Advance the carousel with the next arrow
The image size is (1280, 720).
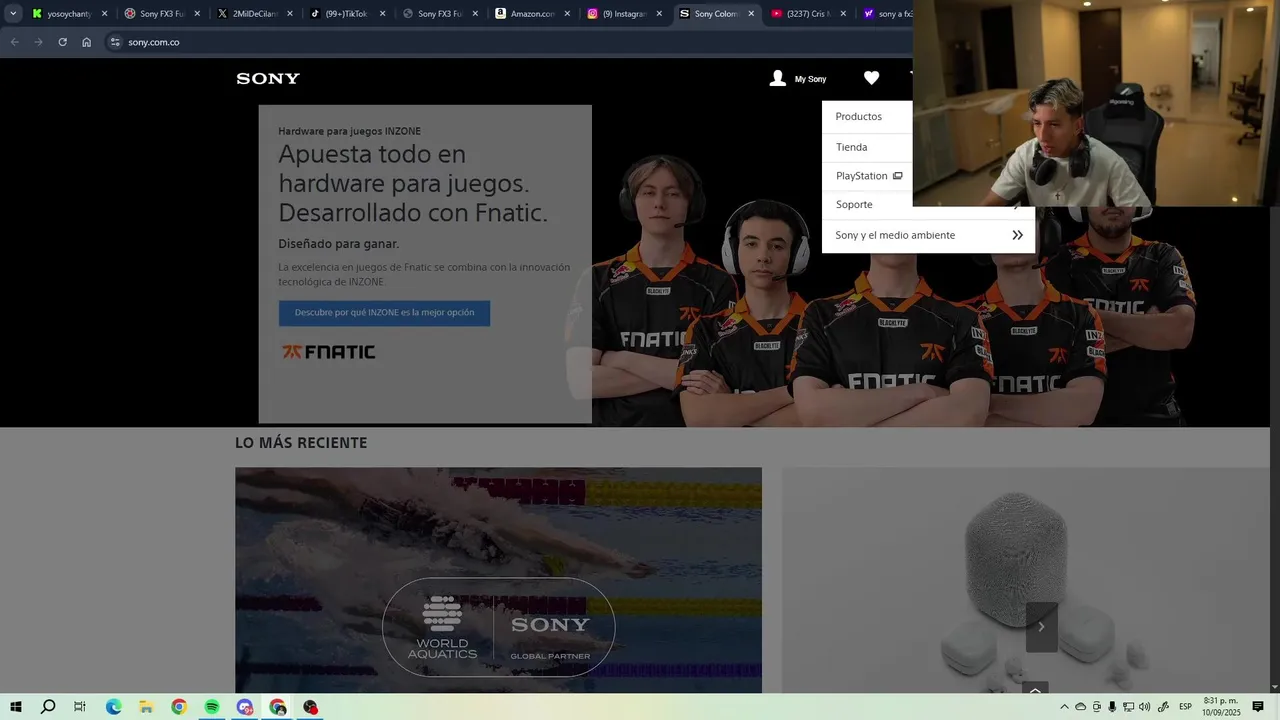(x=1041, y=627)
